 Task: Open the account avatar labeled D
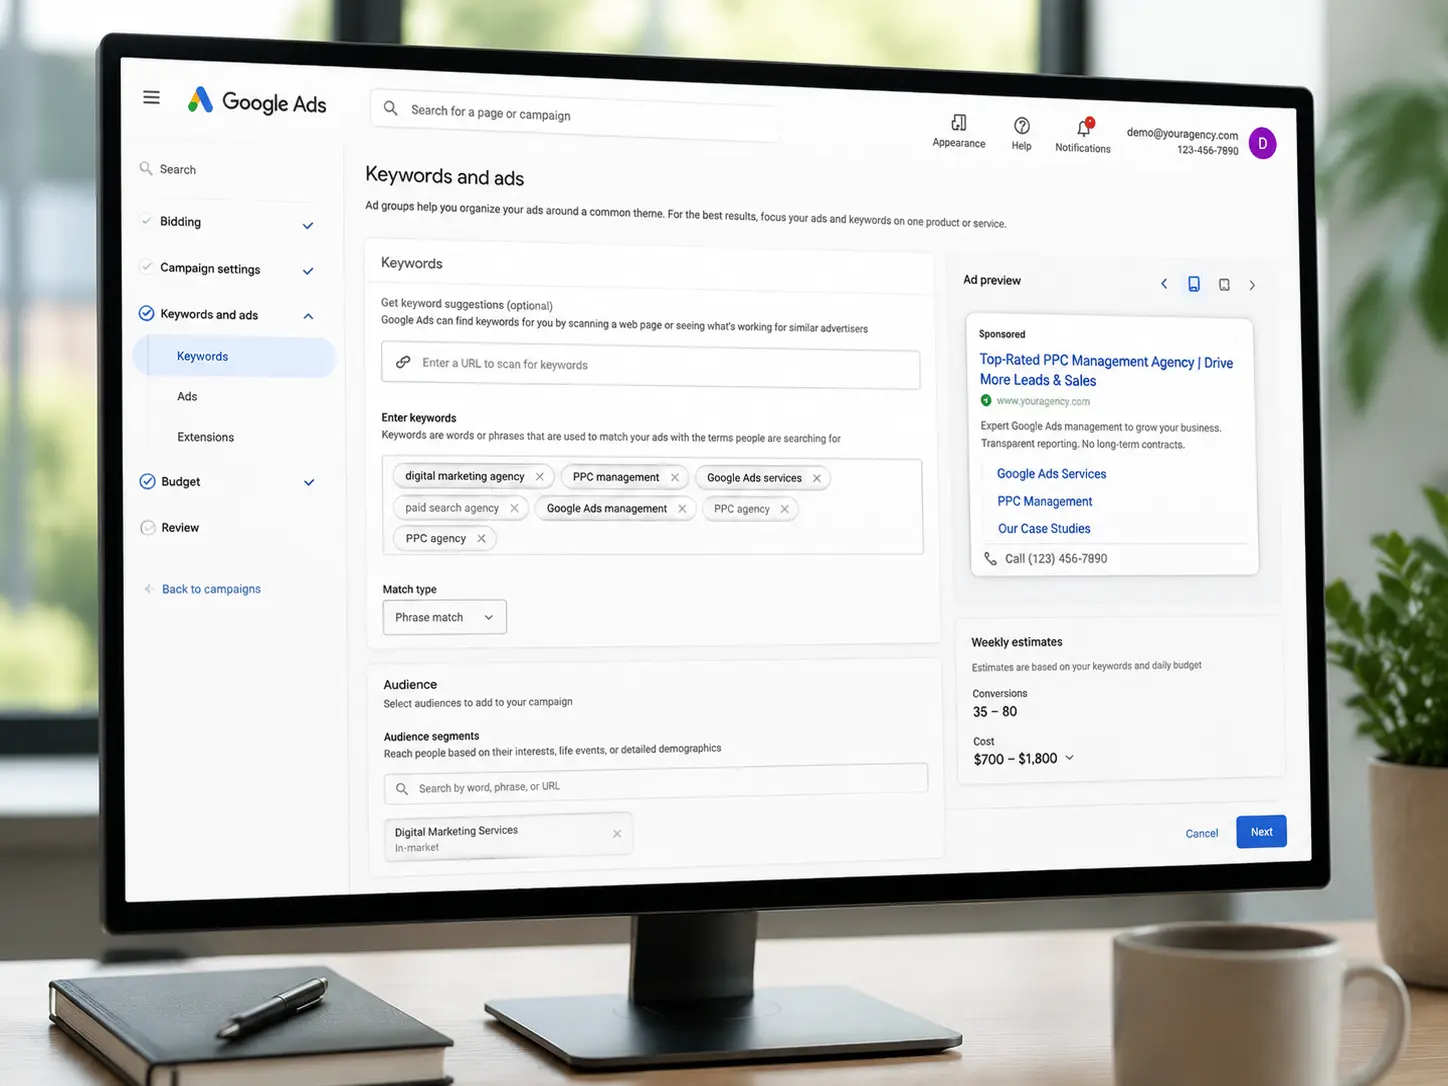1262,144
